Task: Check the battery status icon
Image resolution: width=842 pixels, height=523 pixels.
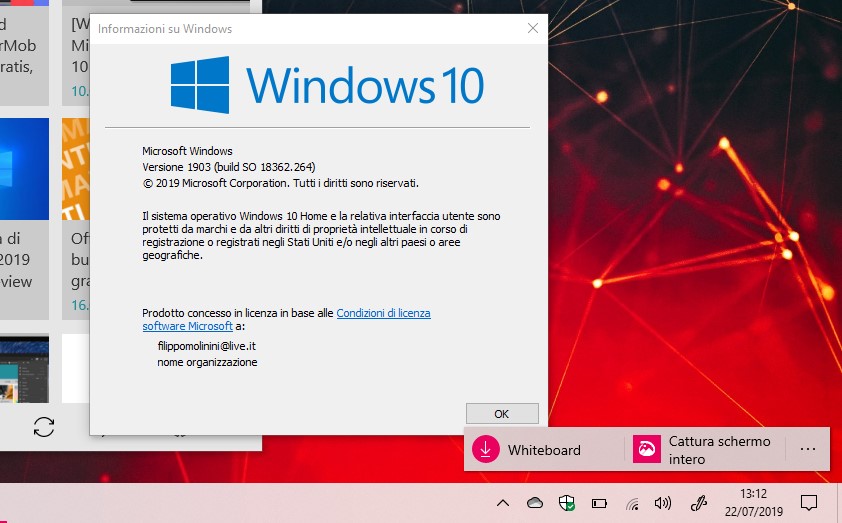Action: (599, 504)
